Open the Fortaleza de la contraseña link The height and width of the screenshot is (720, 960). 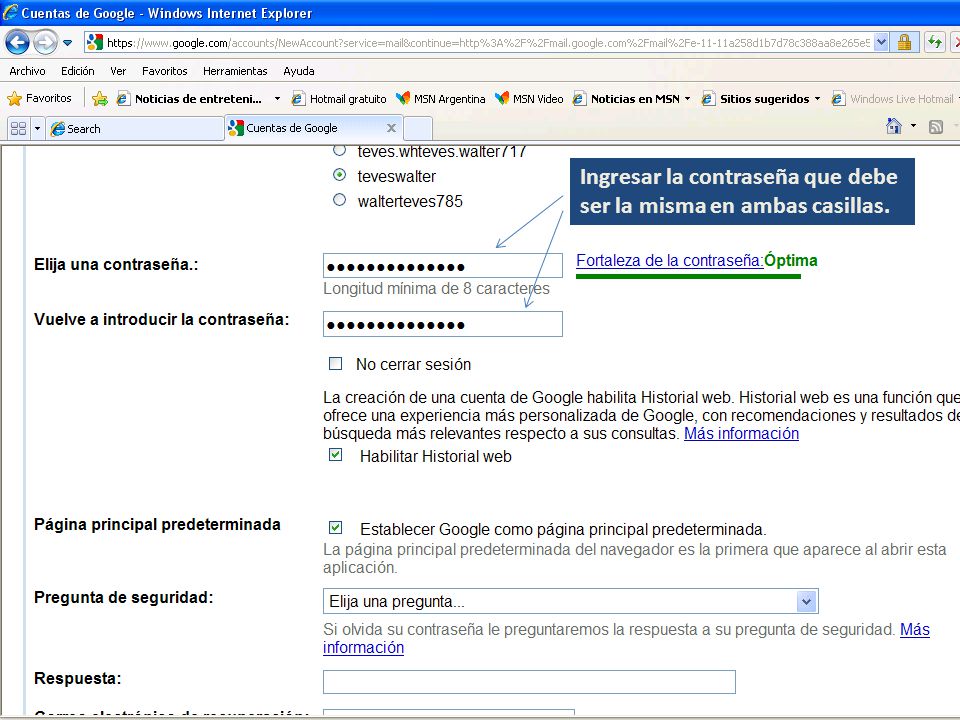(670, 261)
